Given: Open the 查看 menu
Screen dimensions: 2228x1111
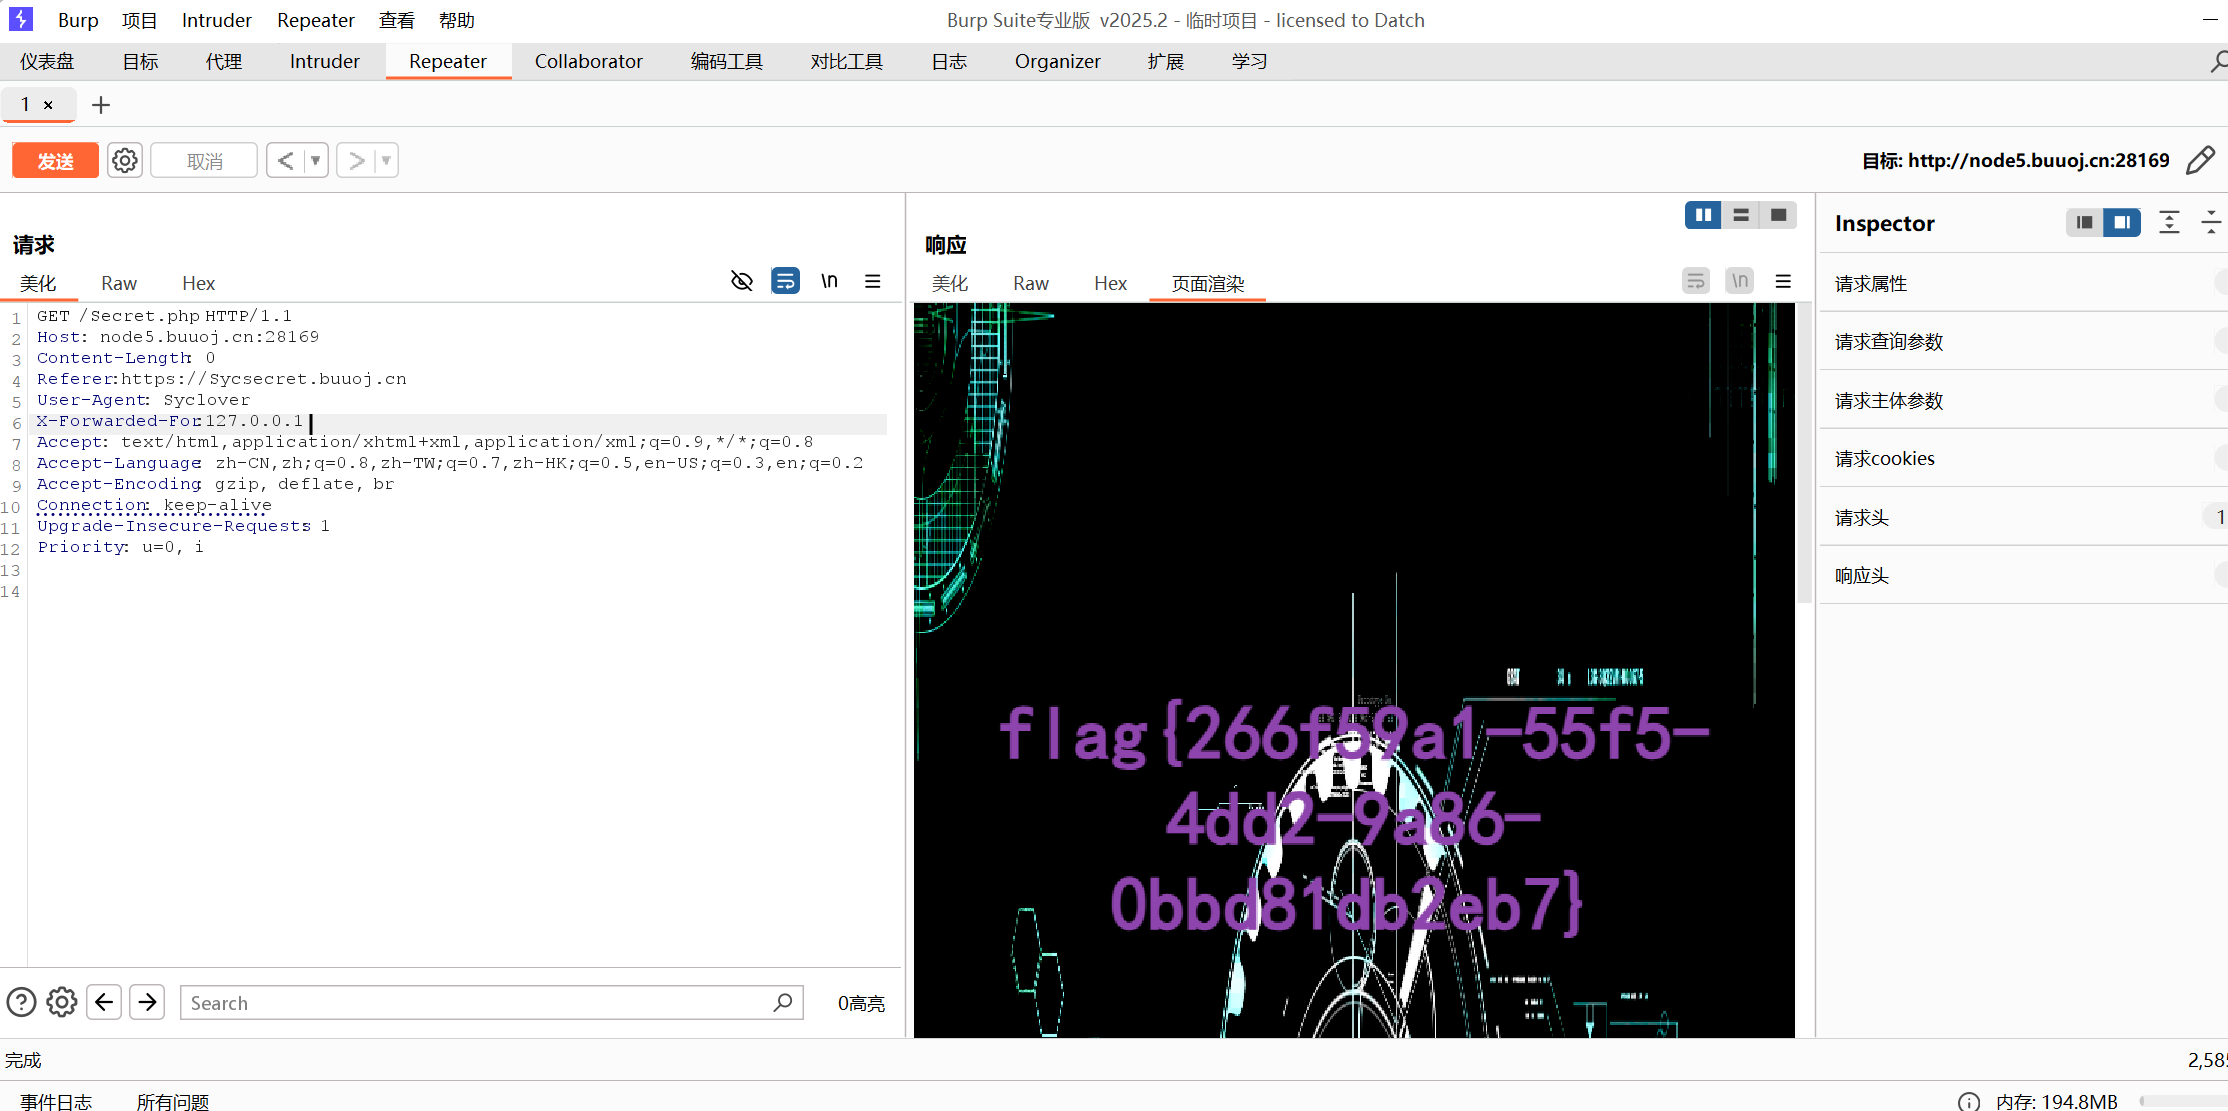Looking at the screenshot, I should click(x=397, y=20).
